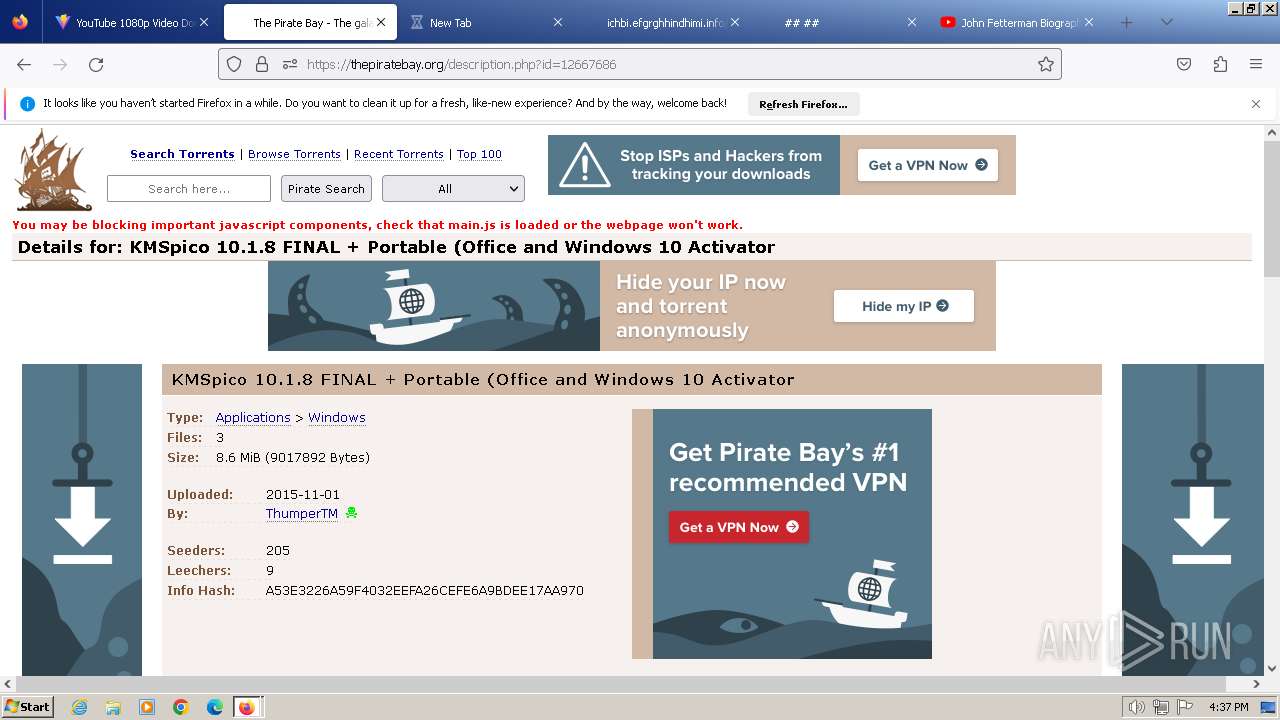Open the Search Torrents link

182,154
